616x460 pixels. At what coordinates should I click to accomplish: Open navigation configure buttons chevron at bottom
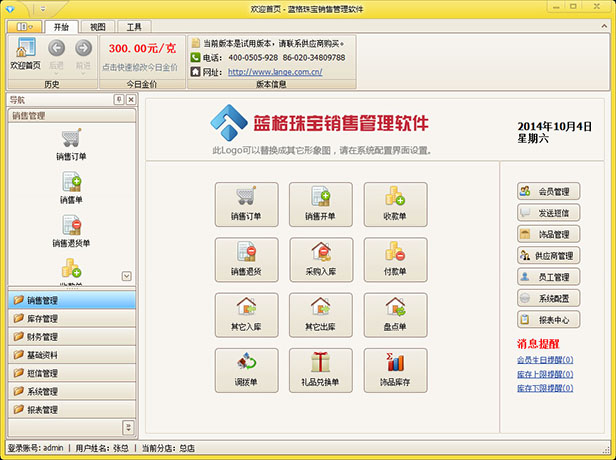coord(128,427)
